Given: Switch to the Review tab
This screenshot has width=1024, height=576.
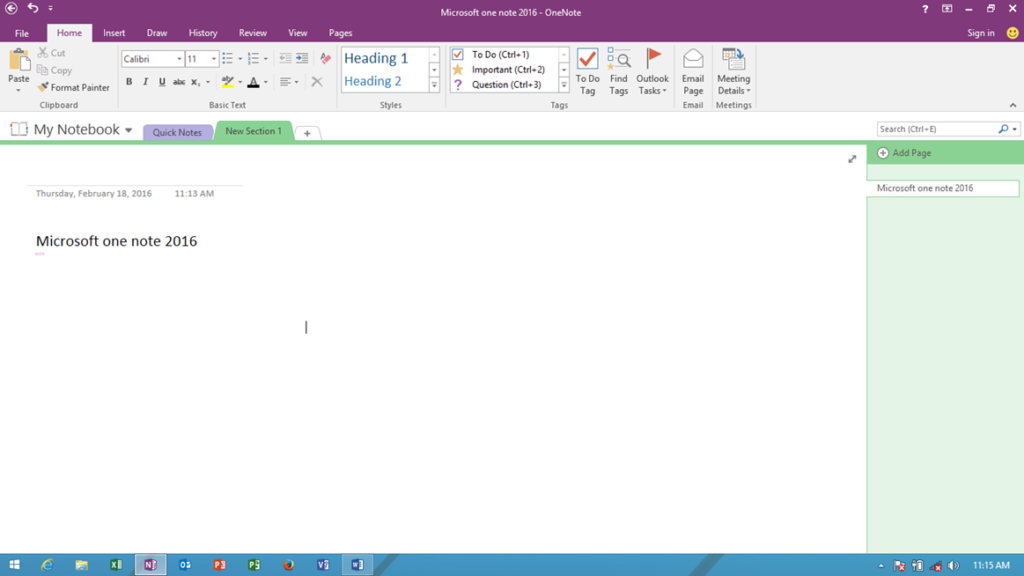Looking at the screenshot, I should (x=253, y=33).
